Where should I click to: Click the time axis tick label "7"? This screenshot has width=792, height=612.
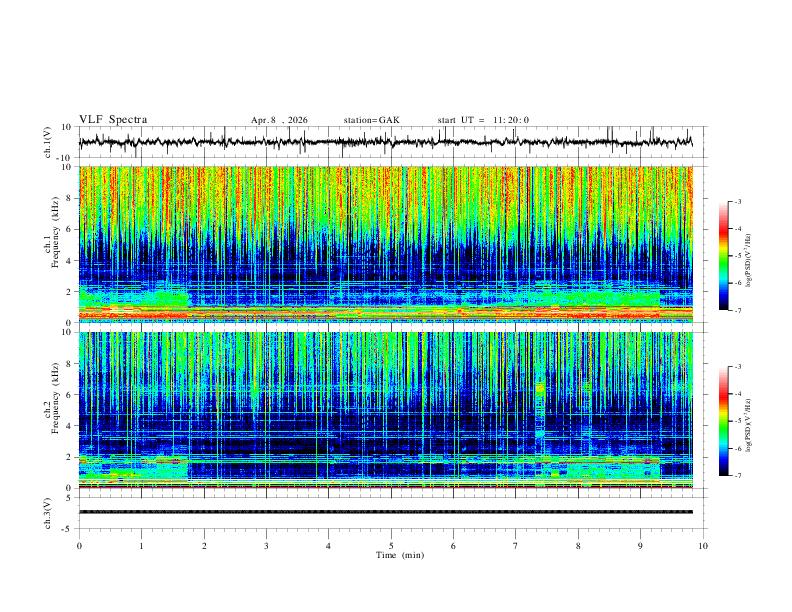(516, 546)
